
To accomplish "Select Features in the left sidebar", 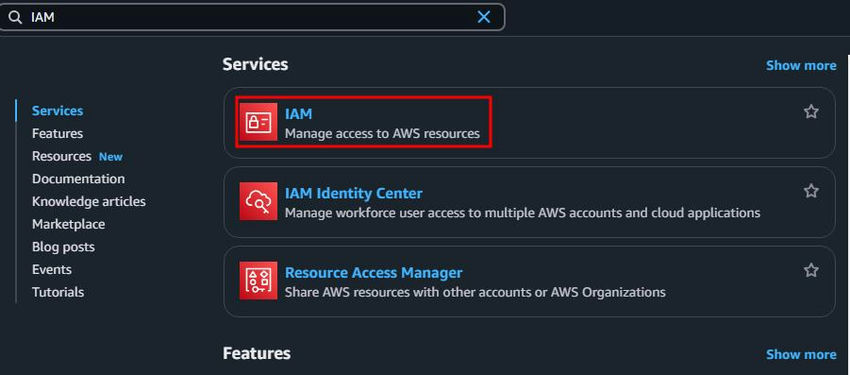I will click(x=57, y=133).
